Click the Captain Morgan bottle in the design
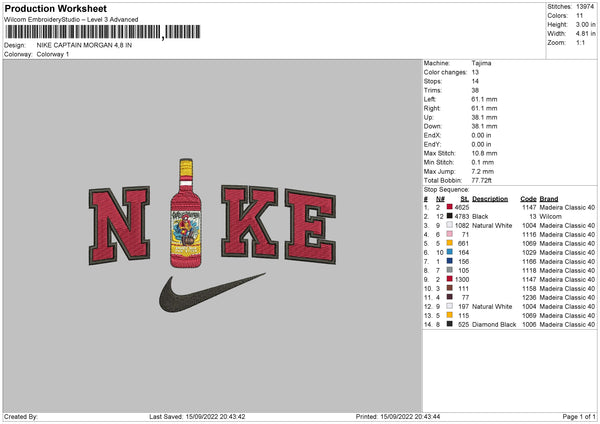600x424 pixels. coord(186,213)
